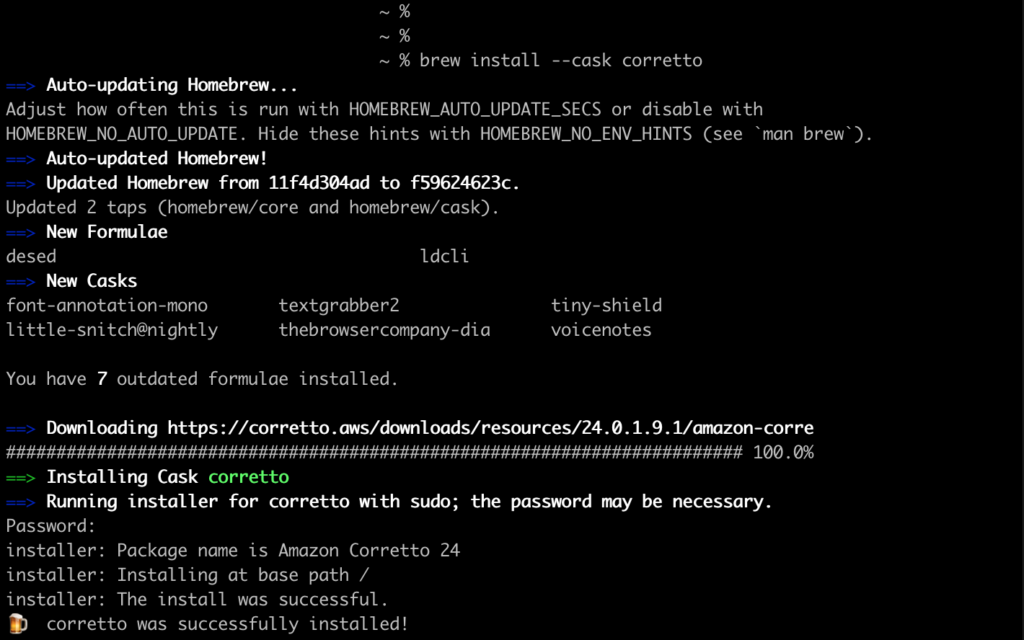
Task: Click the tiny-shield cask entry
Action: (x=607, y=305)
